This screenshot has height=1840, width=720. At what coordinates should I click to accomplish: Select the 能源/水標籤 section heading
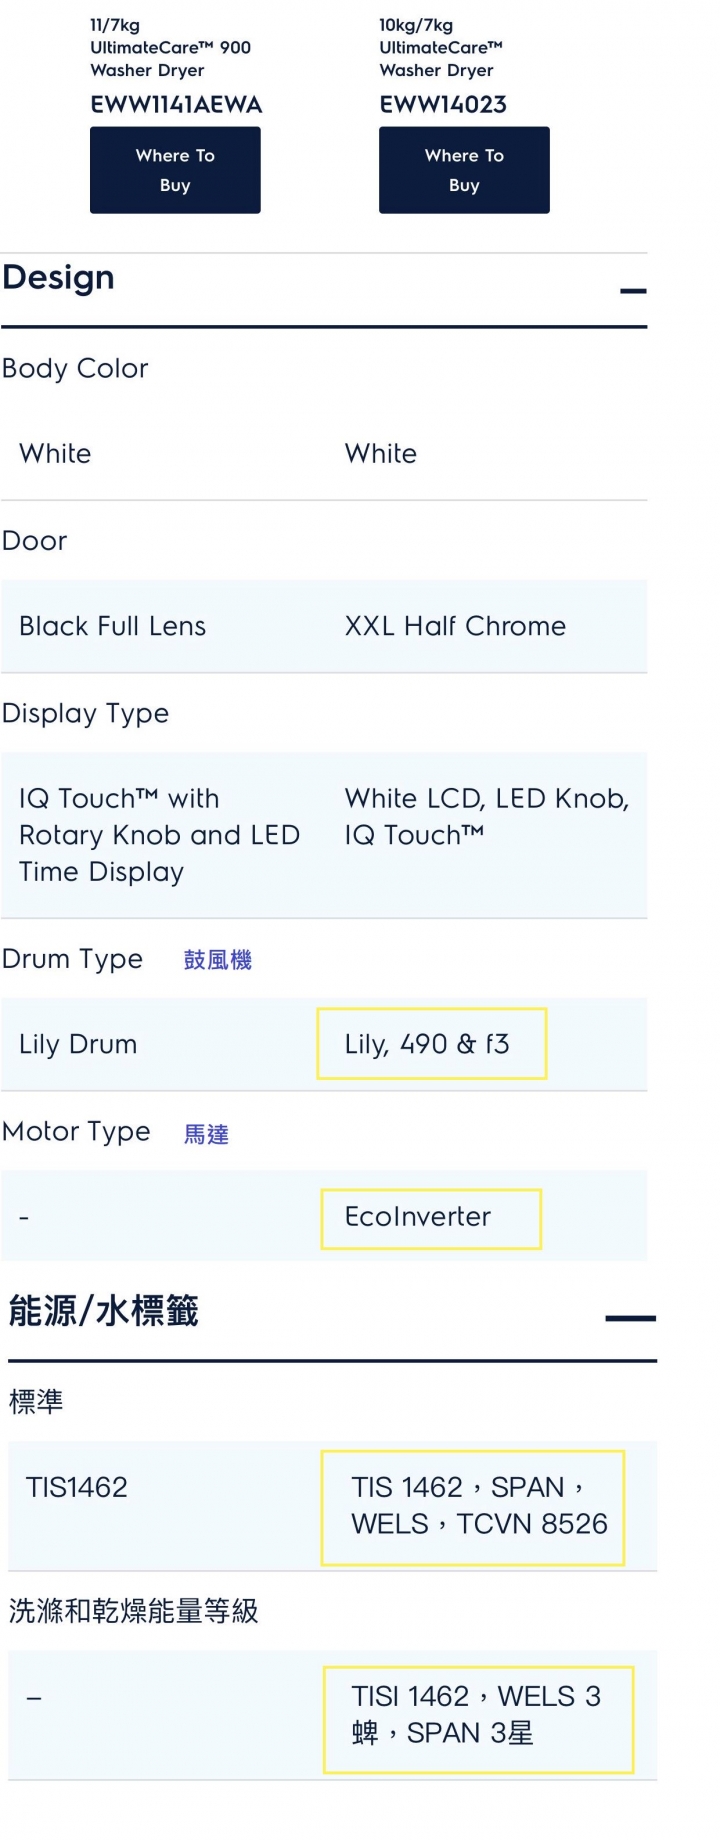(103, 1310)
